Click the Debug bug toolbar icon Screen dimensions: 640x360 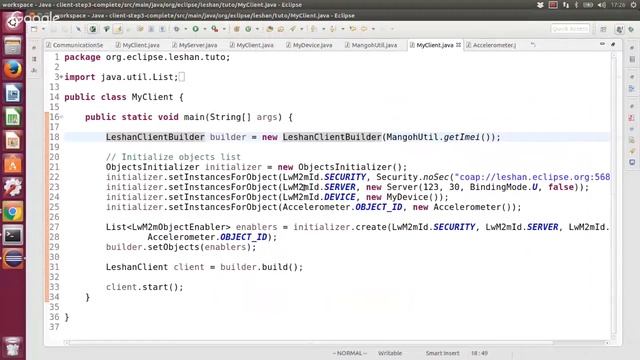coord(177,29)
